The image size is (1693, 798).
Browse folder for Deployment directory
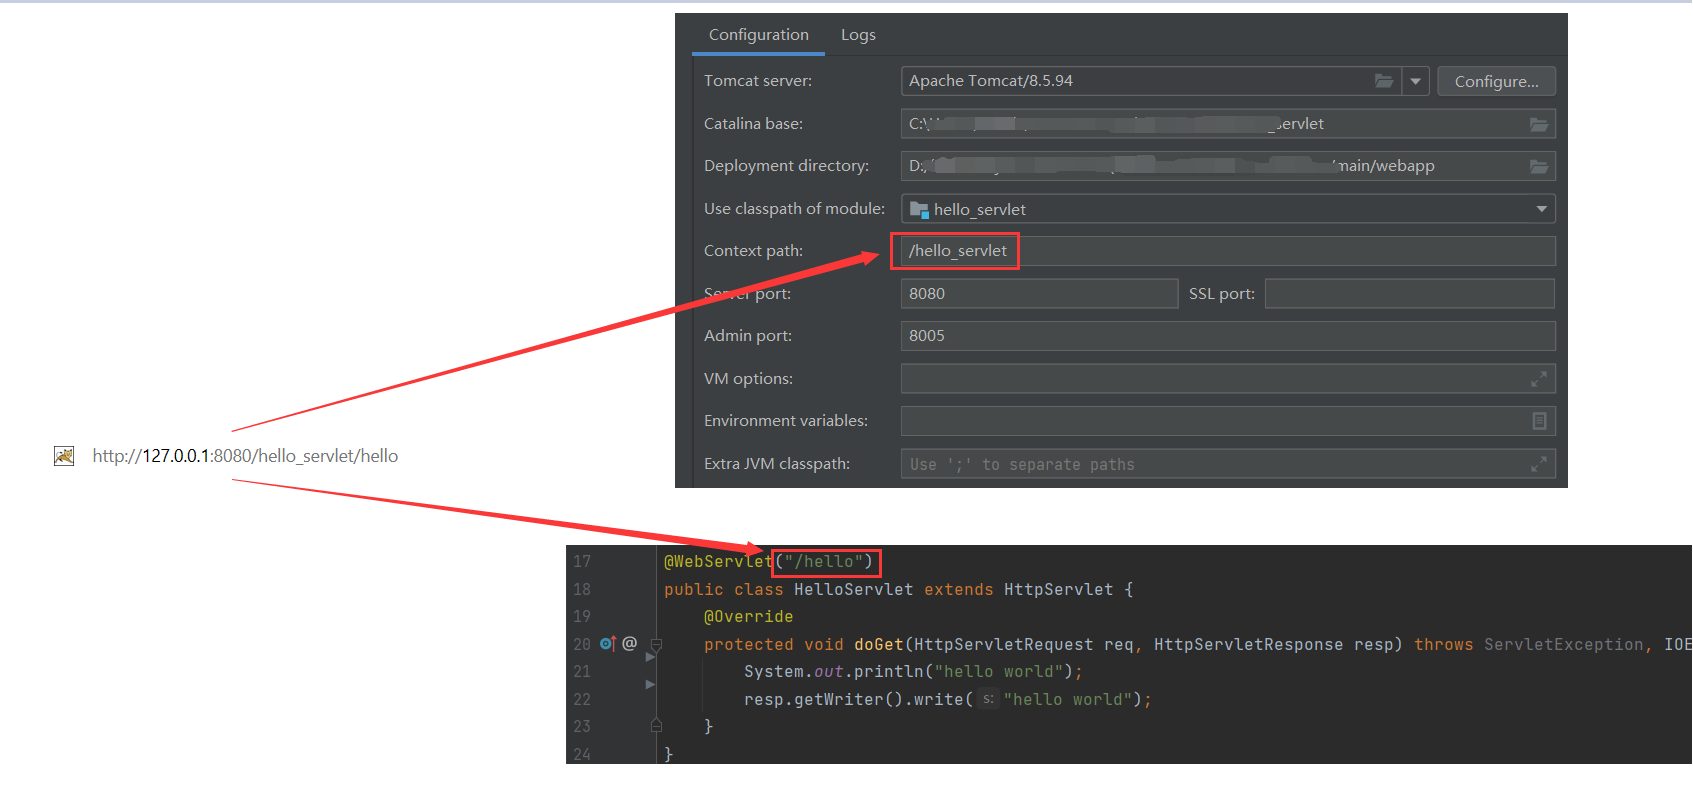[1539, 166]
